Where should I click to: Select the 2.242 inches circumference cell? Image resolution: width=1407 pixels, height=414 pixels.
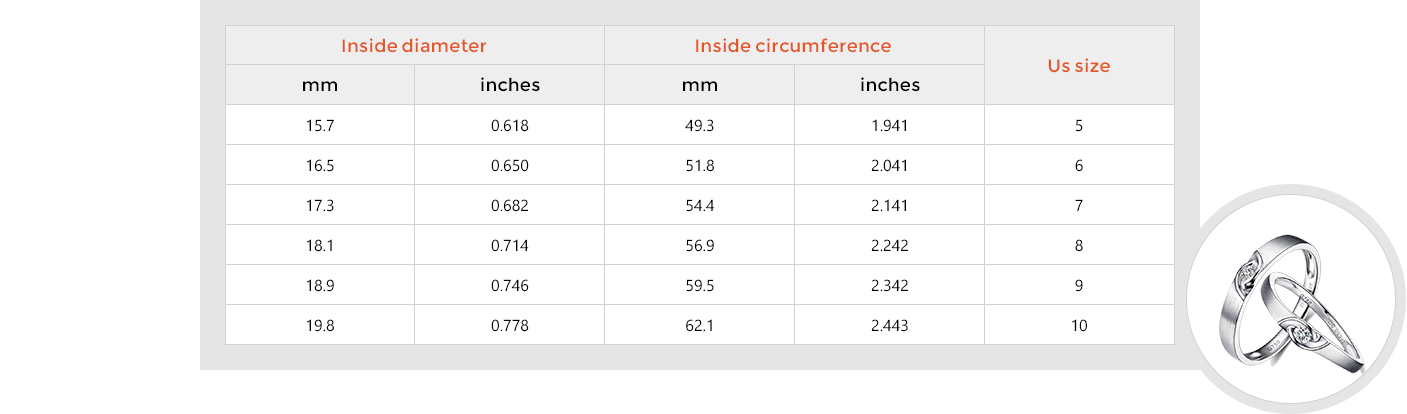[x=890, y=246]
